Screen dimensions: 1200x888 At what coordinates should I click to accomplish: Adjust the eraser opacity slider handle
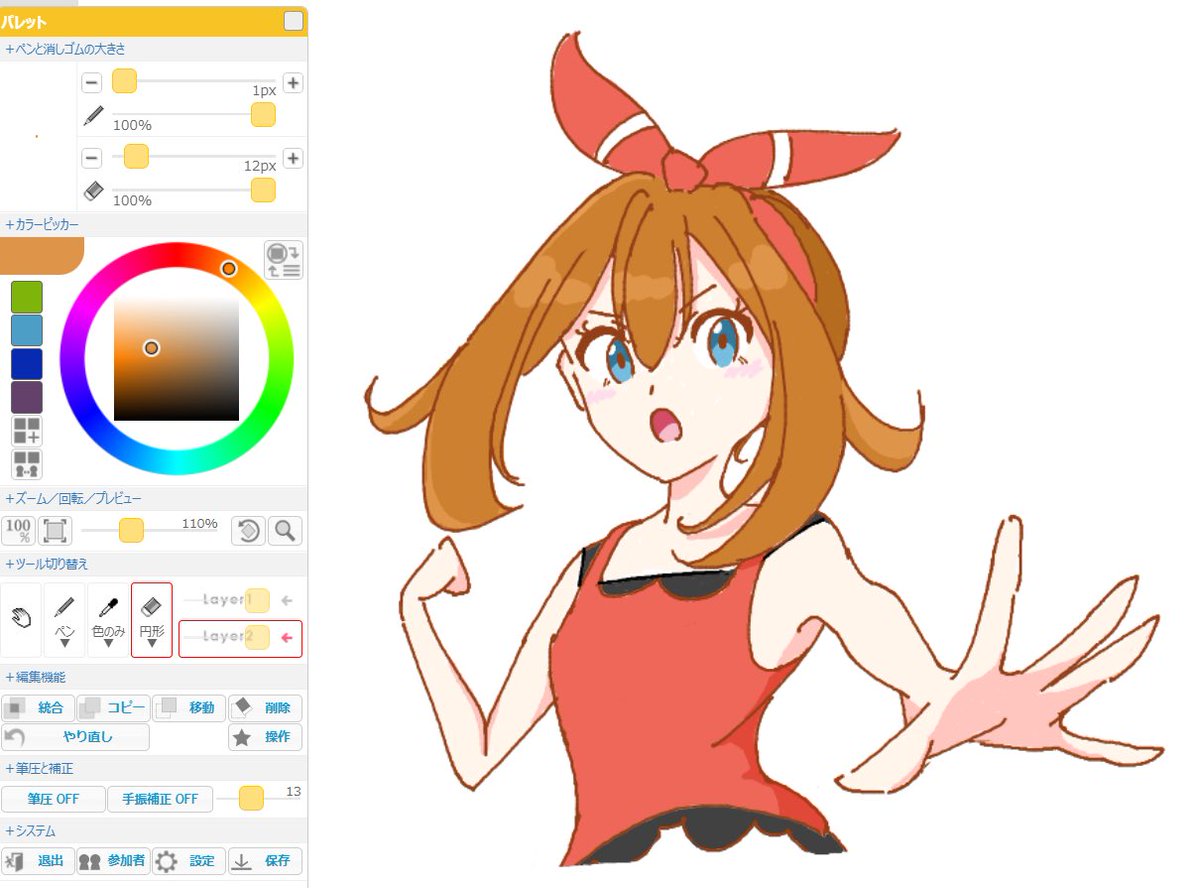click(x=263, y=190)
